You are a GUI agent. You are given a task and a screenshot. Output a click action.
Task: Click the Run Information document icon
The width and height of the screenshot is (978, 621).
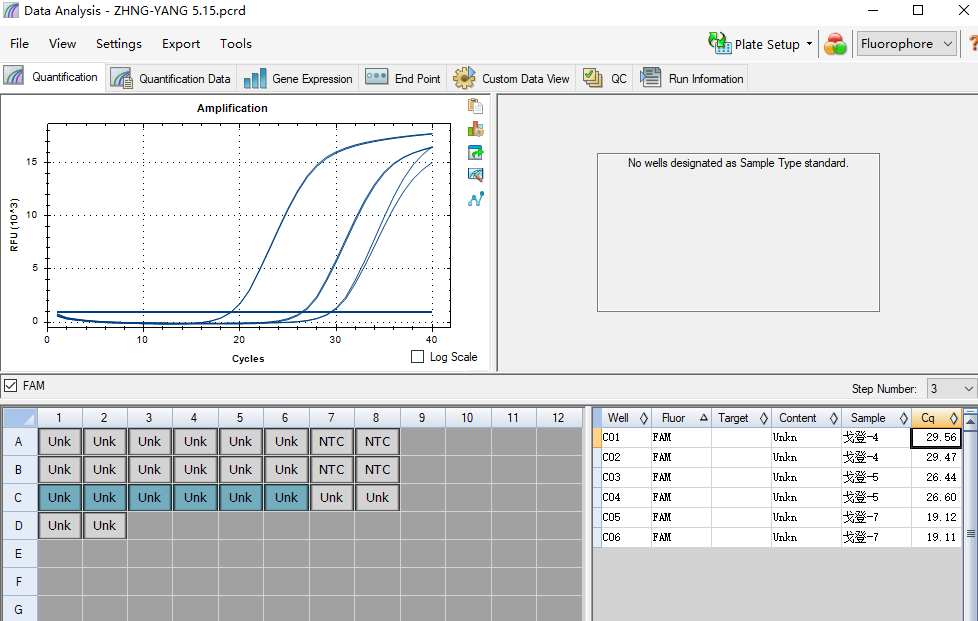(651, 78)
